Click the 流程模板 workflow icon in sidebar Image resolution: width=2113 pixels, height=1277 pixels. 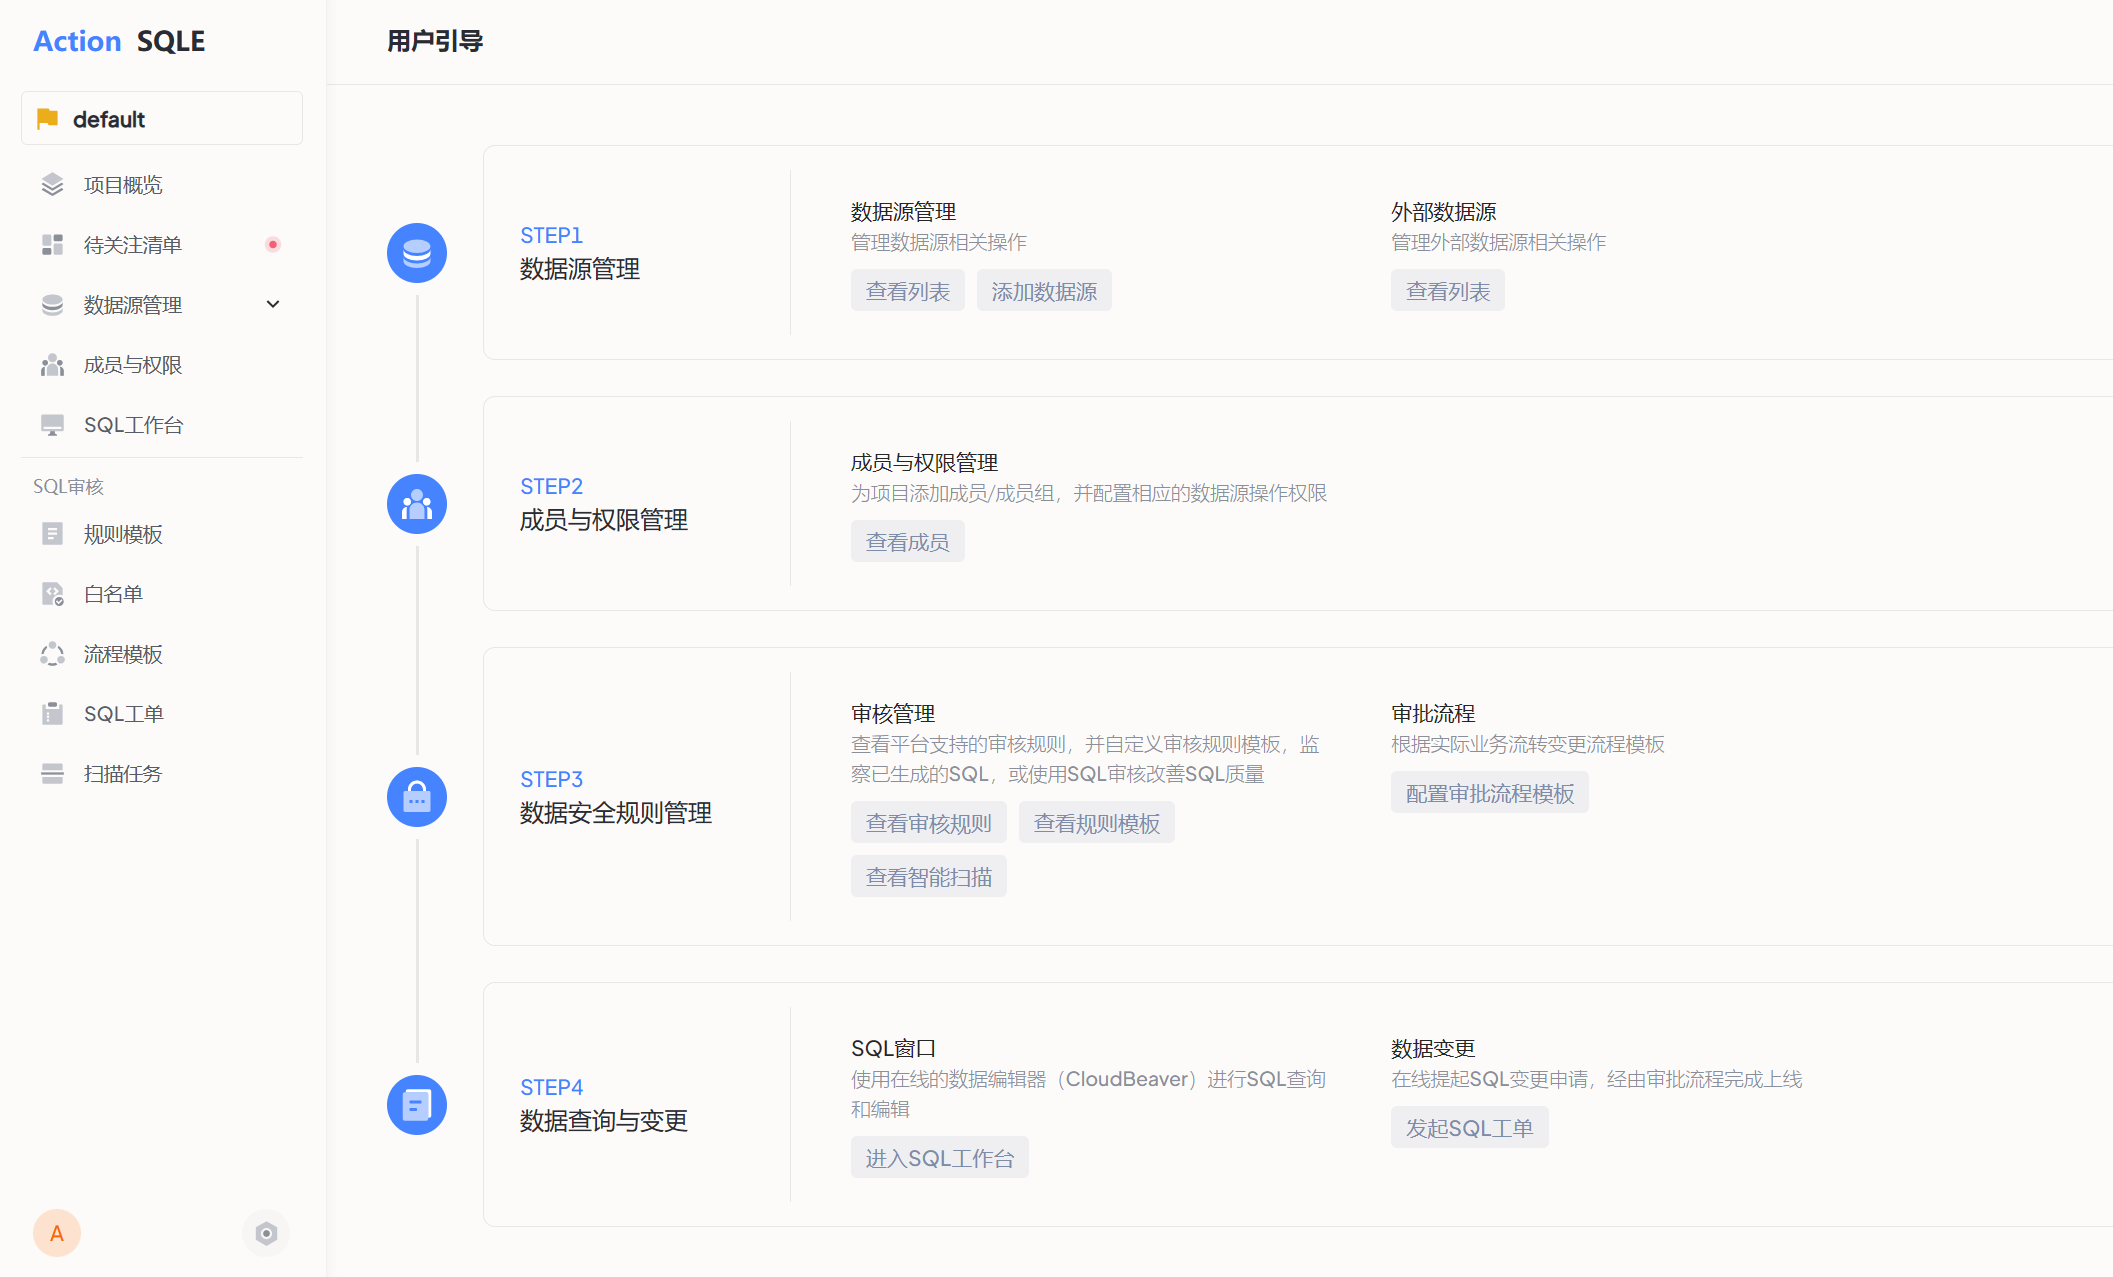[x=52, y=654]
